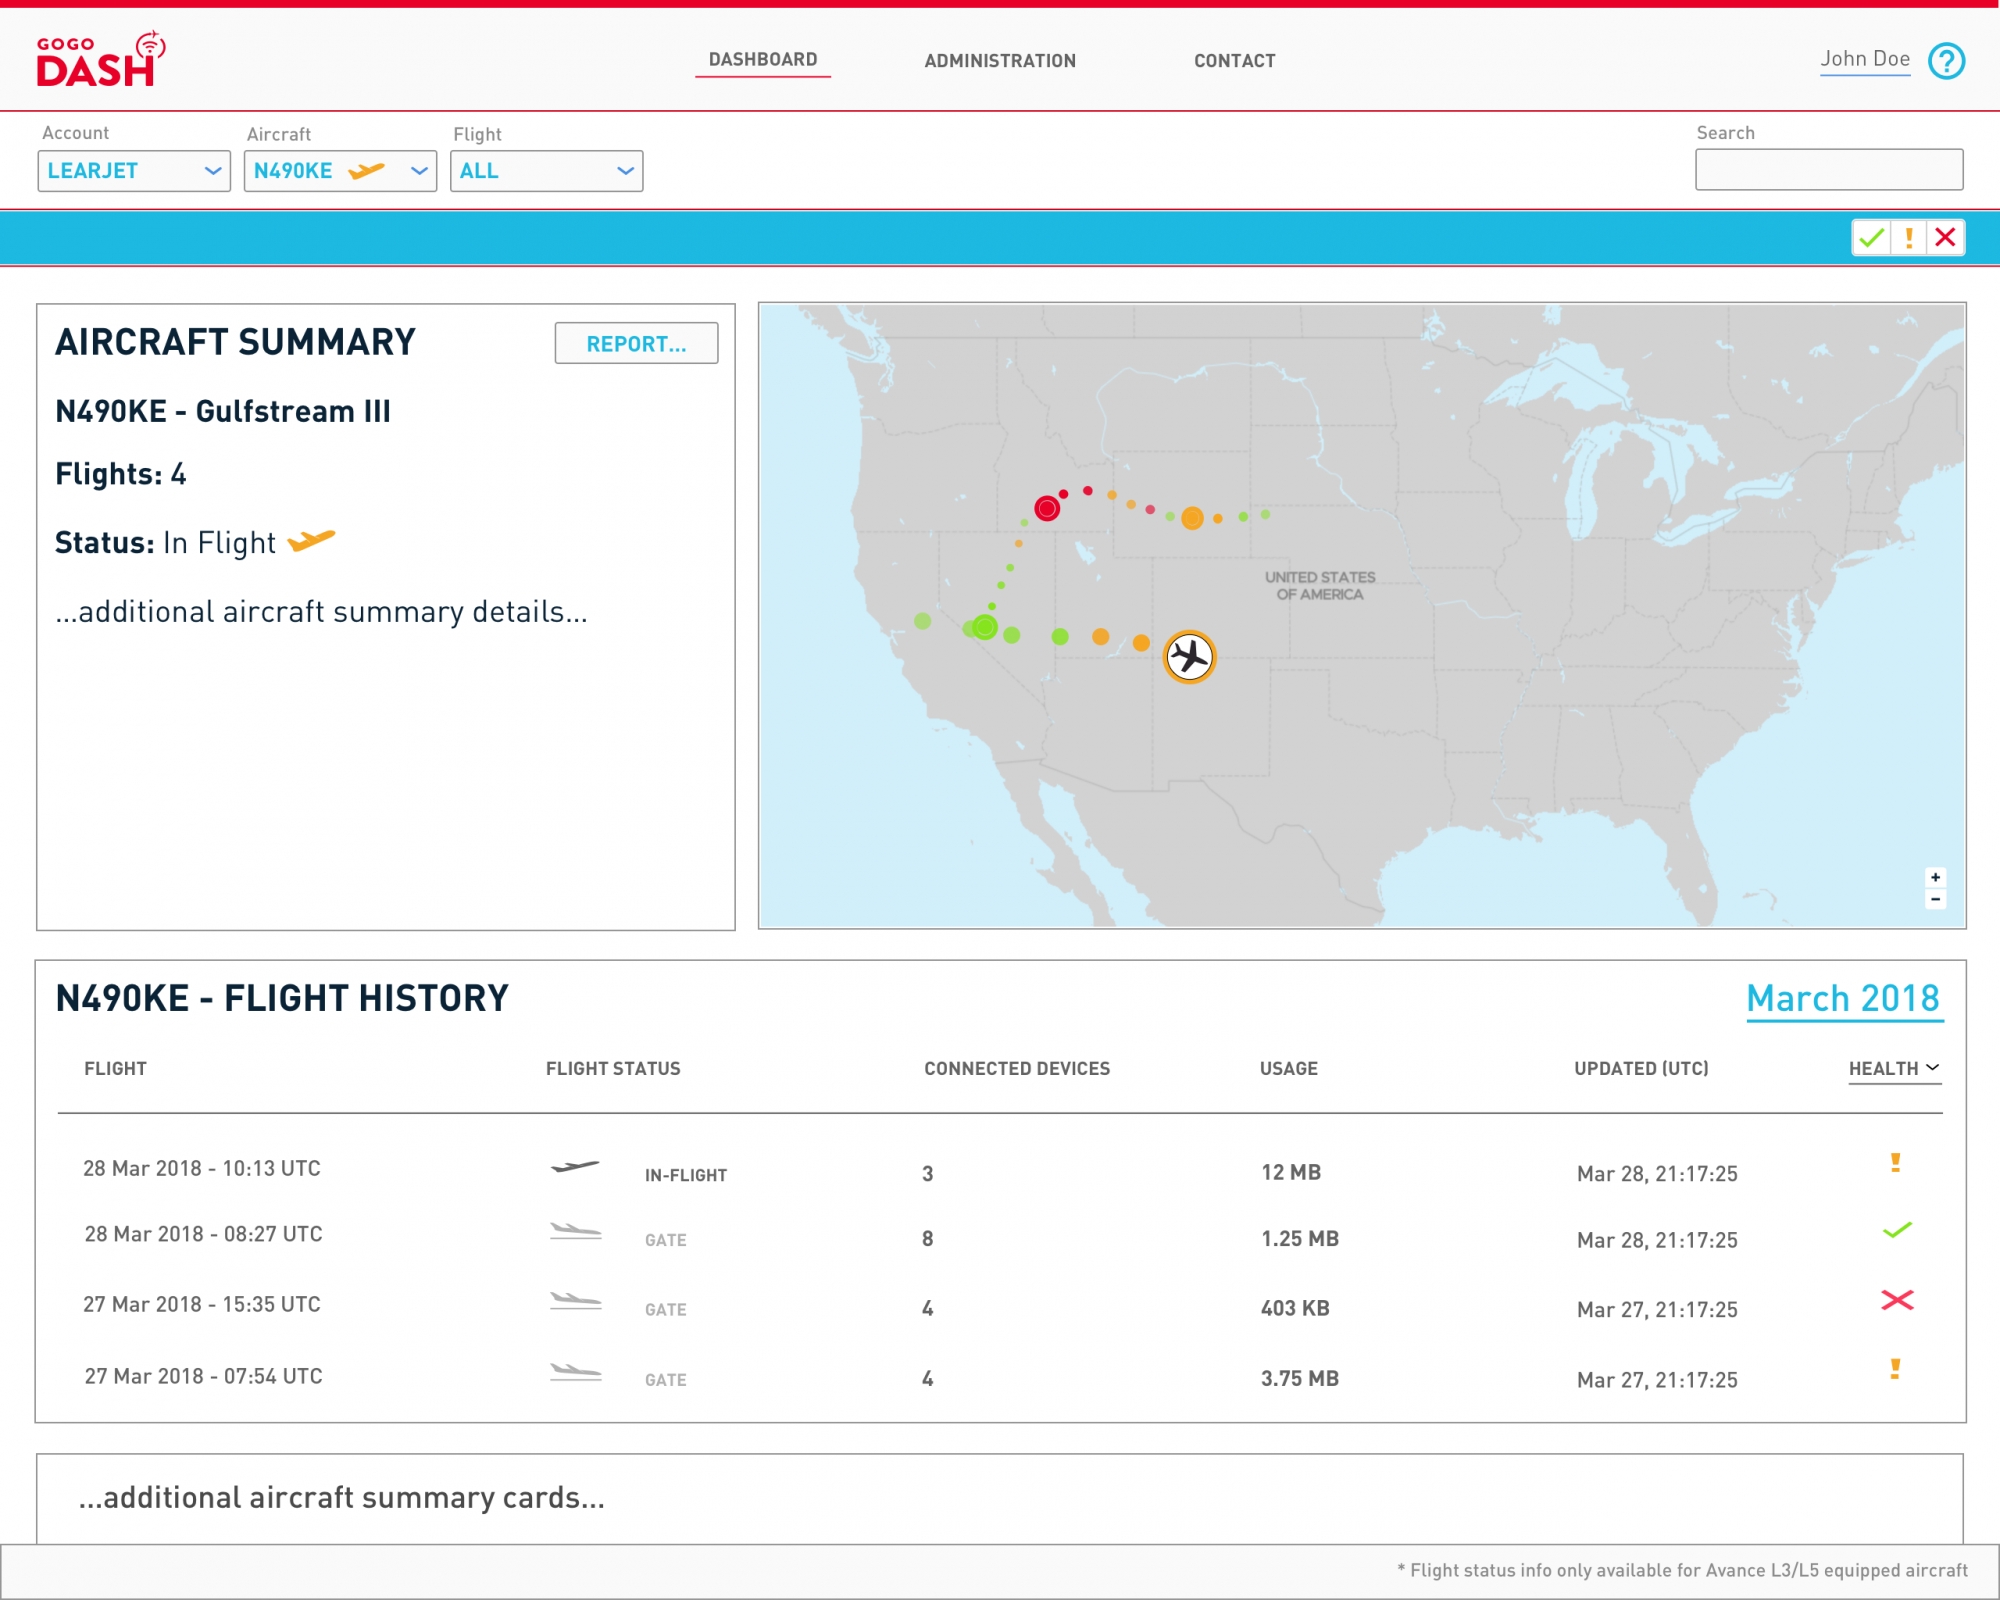Toggle the orange warning health filter

click(1909, 238)
